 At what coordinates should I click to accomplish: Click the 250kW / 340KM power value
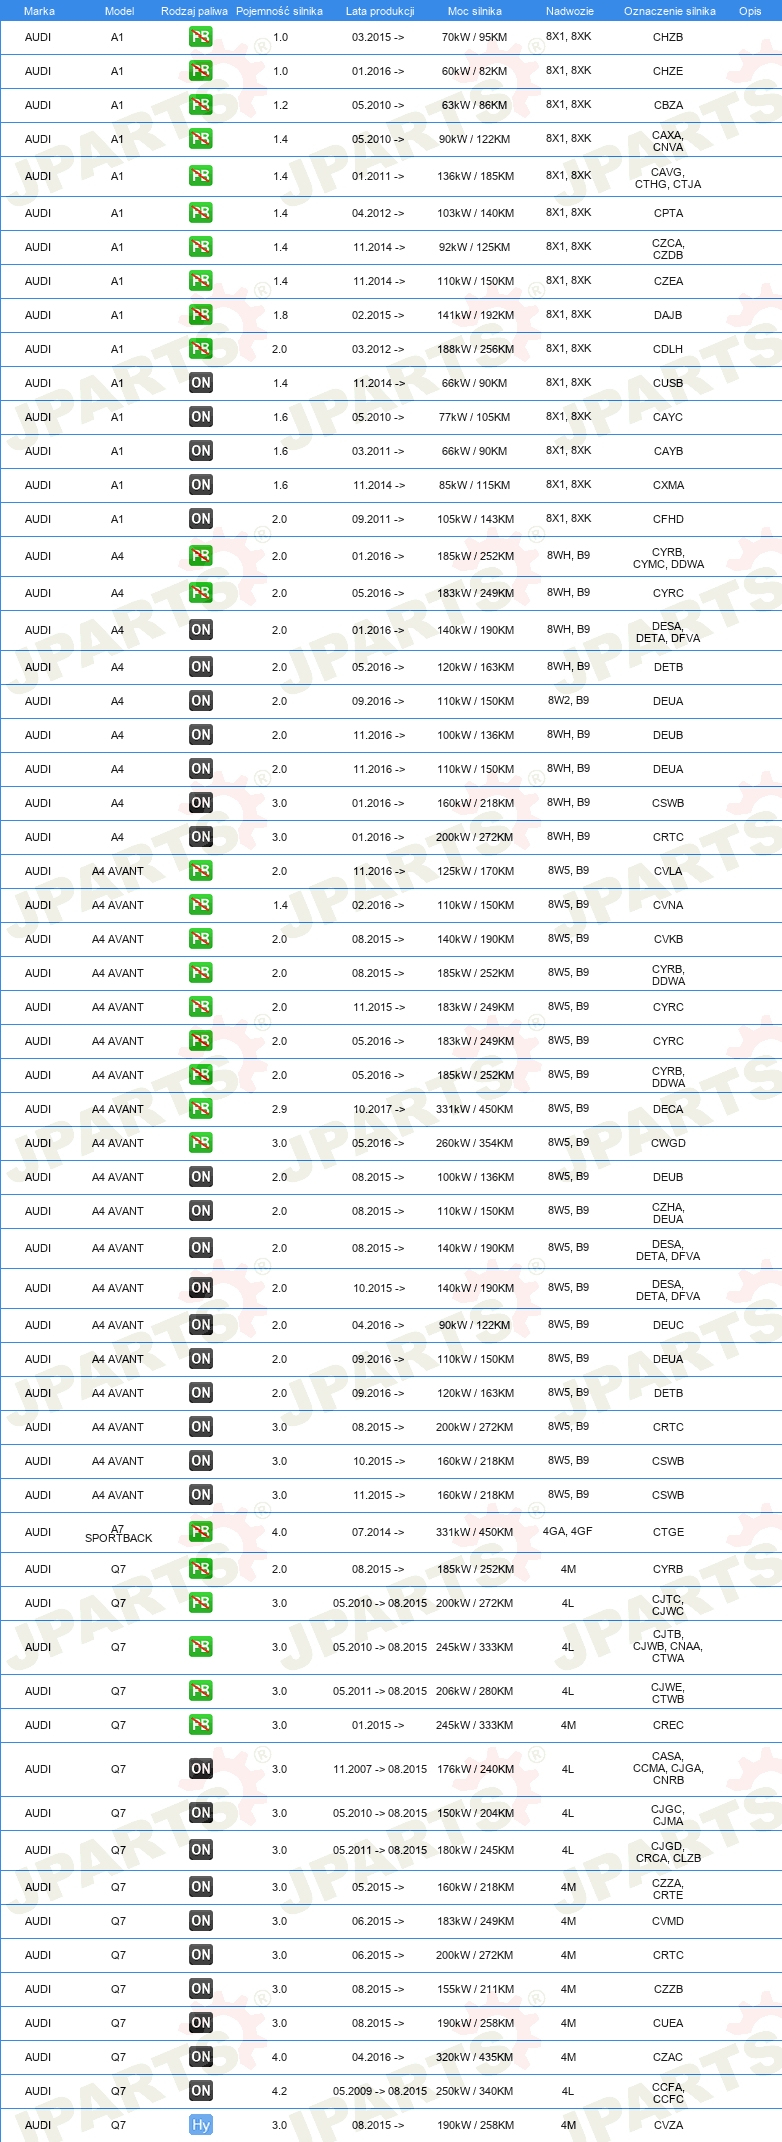coord(474,2091)
